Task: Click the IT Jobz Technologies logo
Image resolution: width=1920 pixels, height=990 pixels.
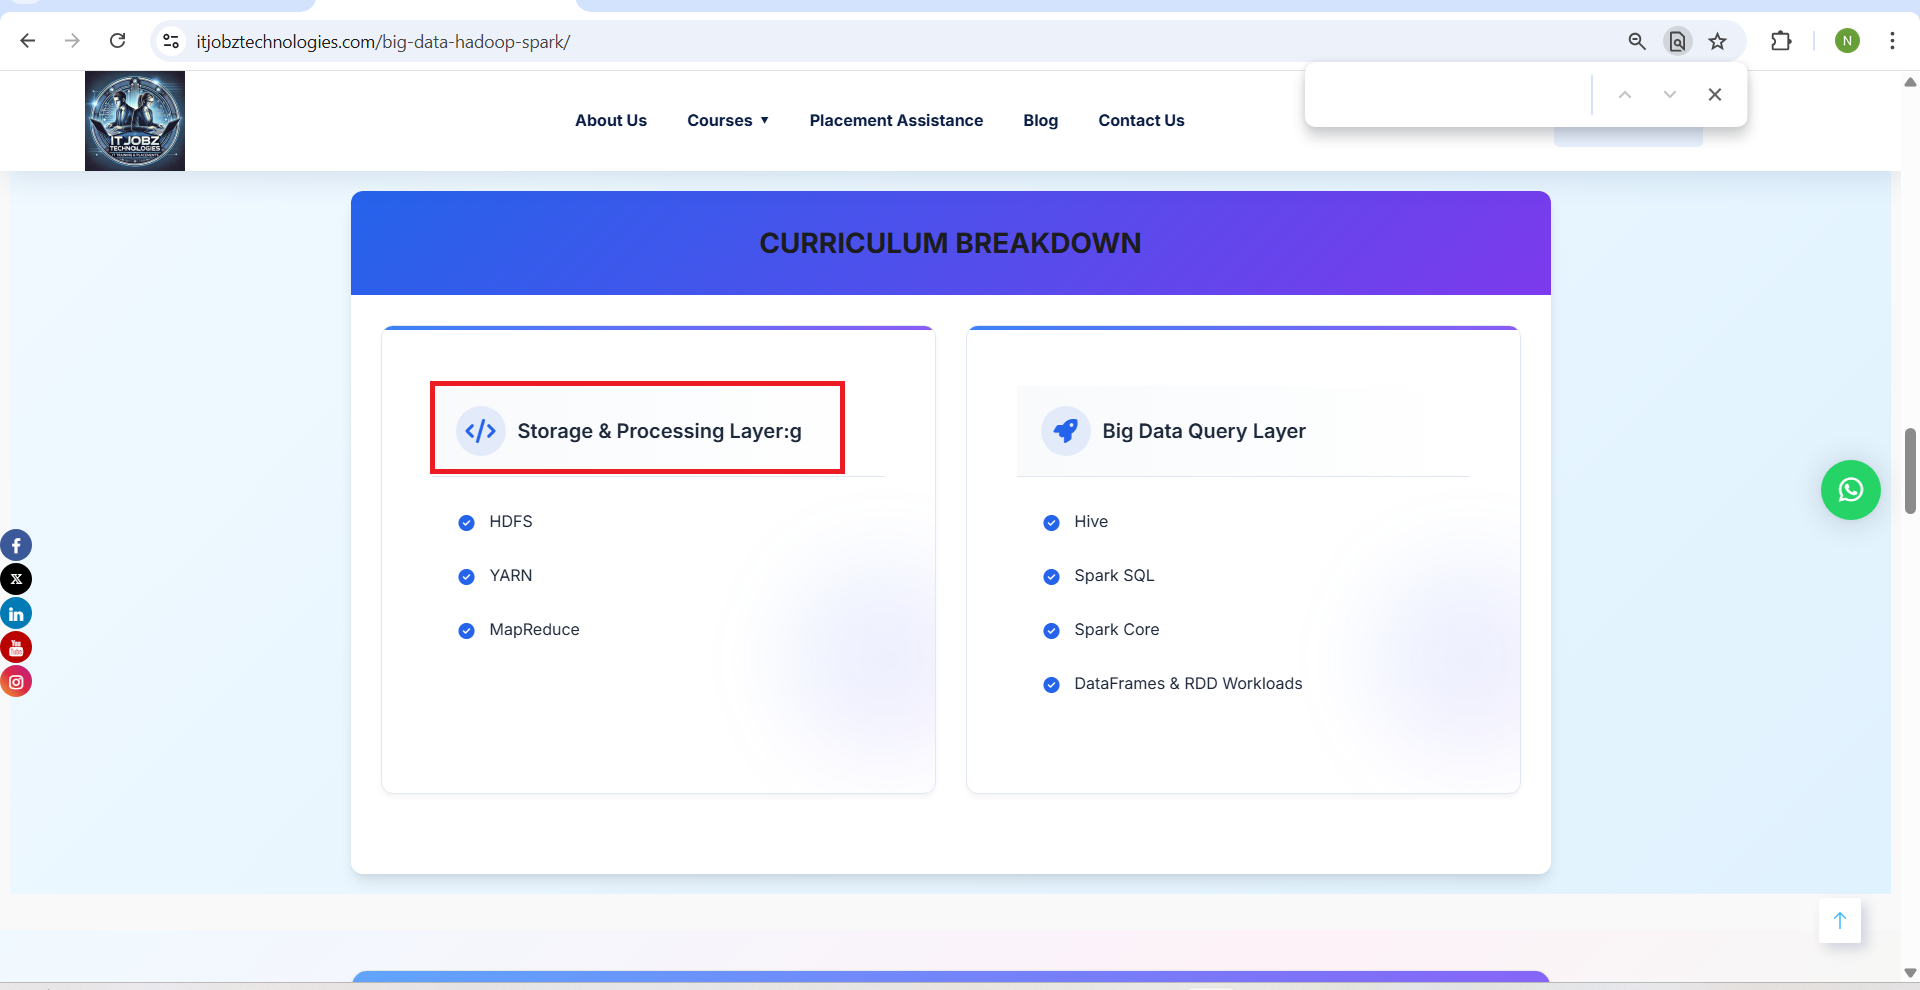Action: [135, 121]
